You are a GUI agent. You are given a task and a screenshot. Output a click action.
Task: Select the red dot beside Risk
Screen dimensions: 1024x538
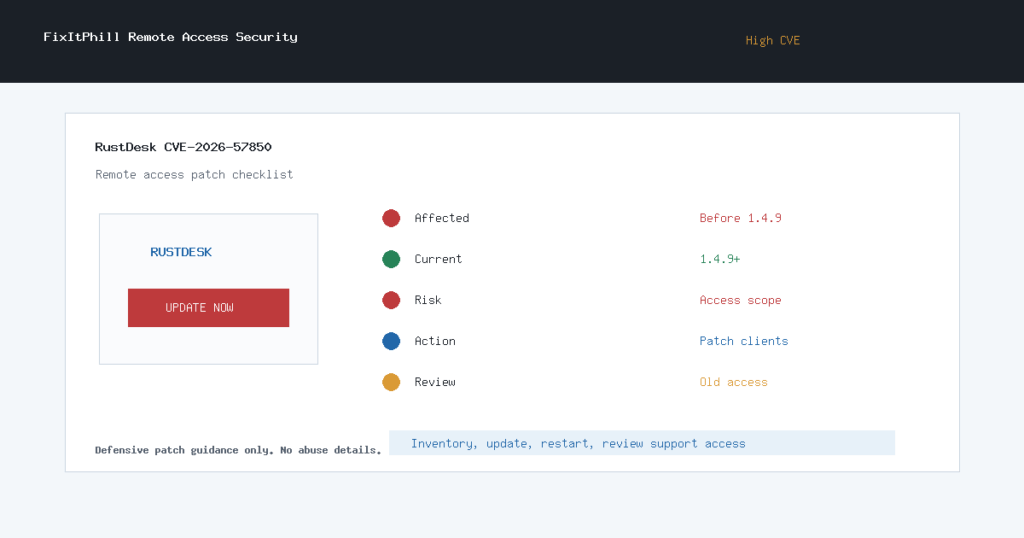391,300
